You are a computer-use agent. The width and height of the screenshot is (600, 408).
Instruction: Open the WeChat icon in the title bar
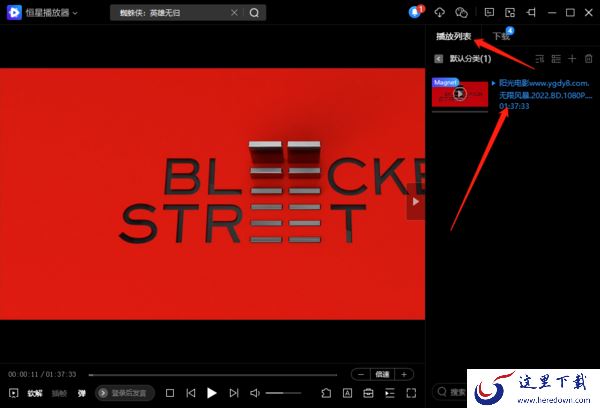461,13
